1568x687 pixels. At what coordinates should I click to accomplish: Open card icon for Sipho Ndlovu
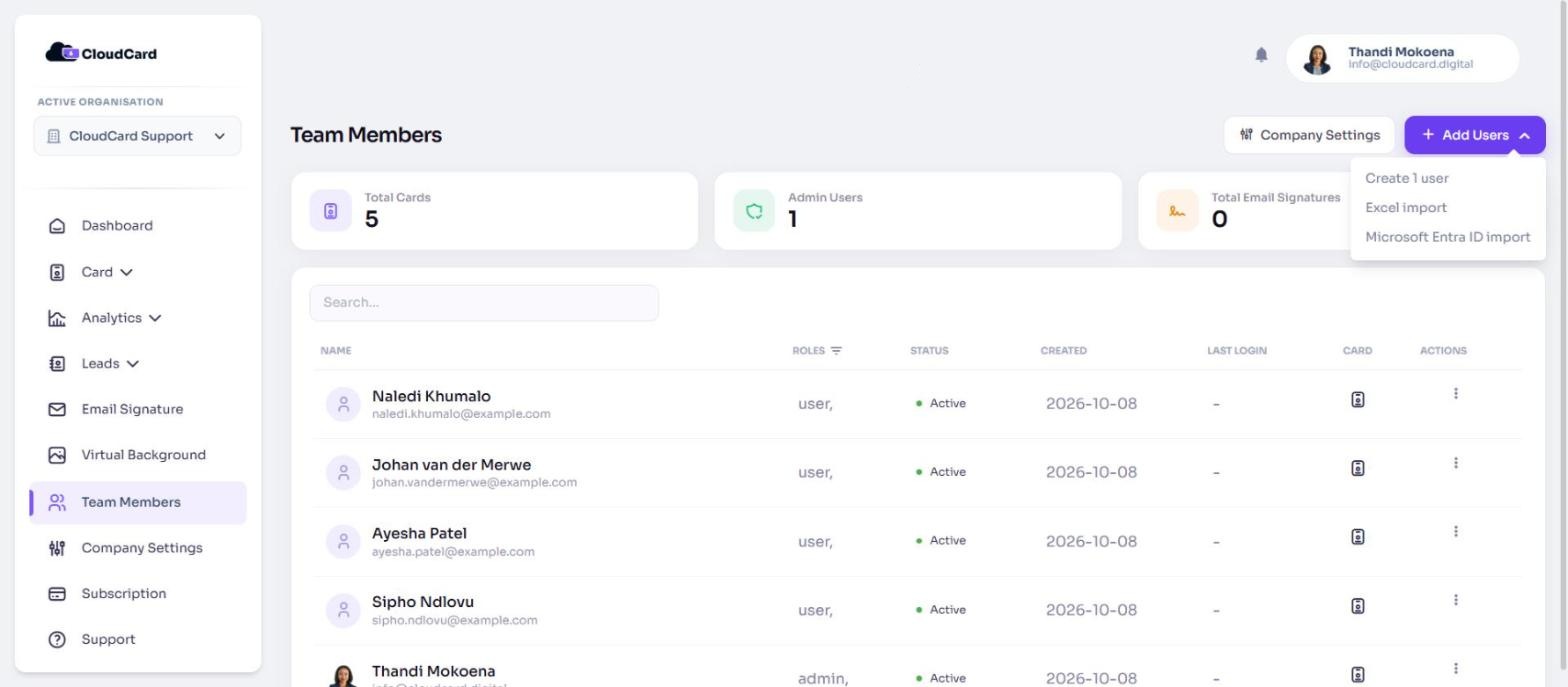(x=1358, y=606)
